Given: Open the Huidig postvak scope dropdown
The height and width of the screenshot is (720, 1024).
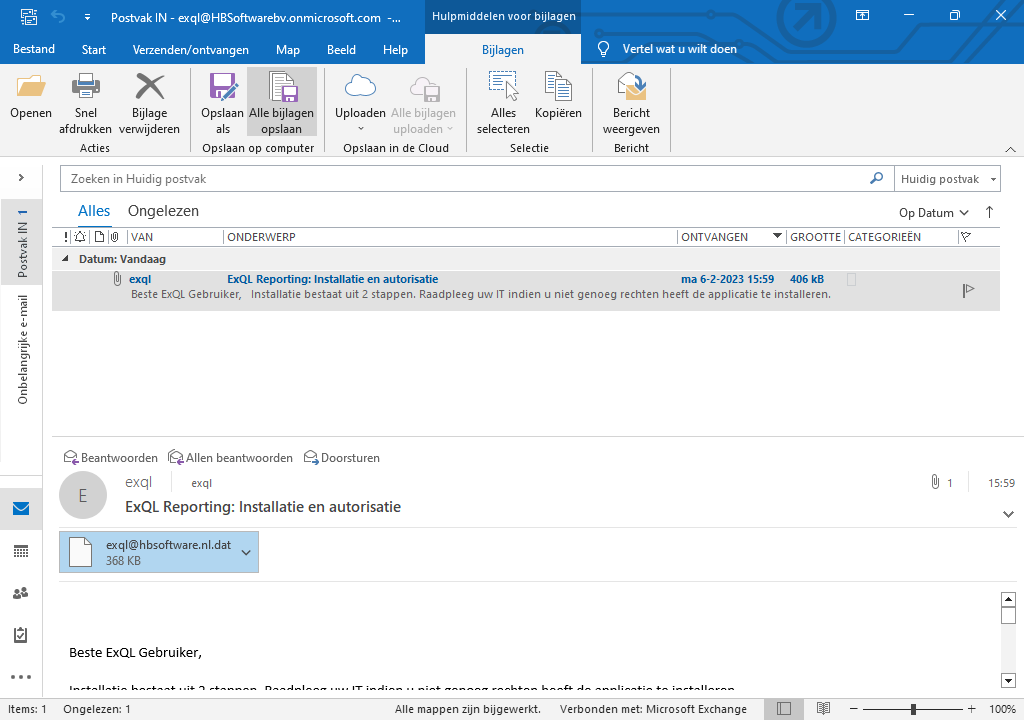Looking at the screenshot, I should point(946,179).
